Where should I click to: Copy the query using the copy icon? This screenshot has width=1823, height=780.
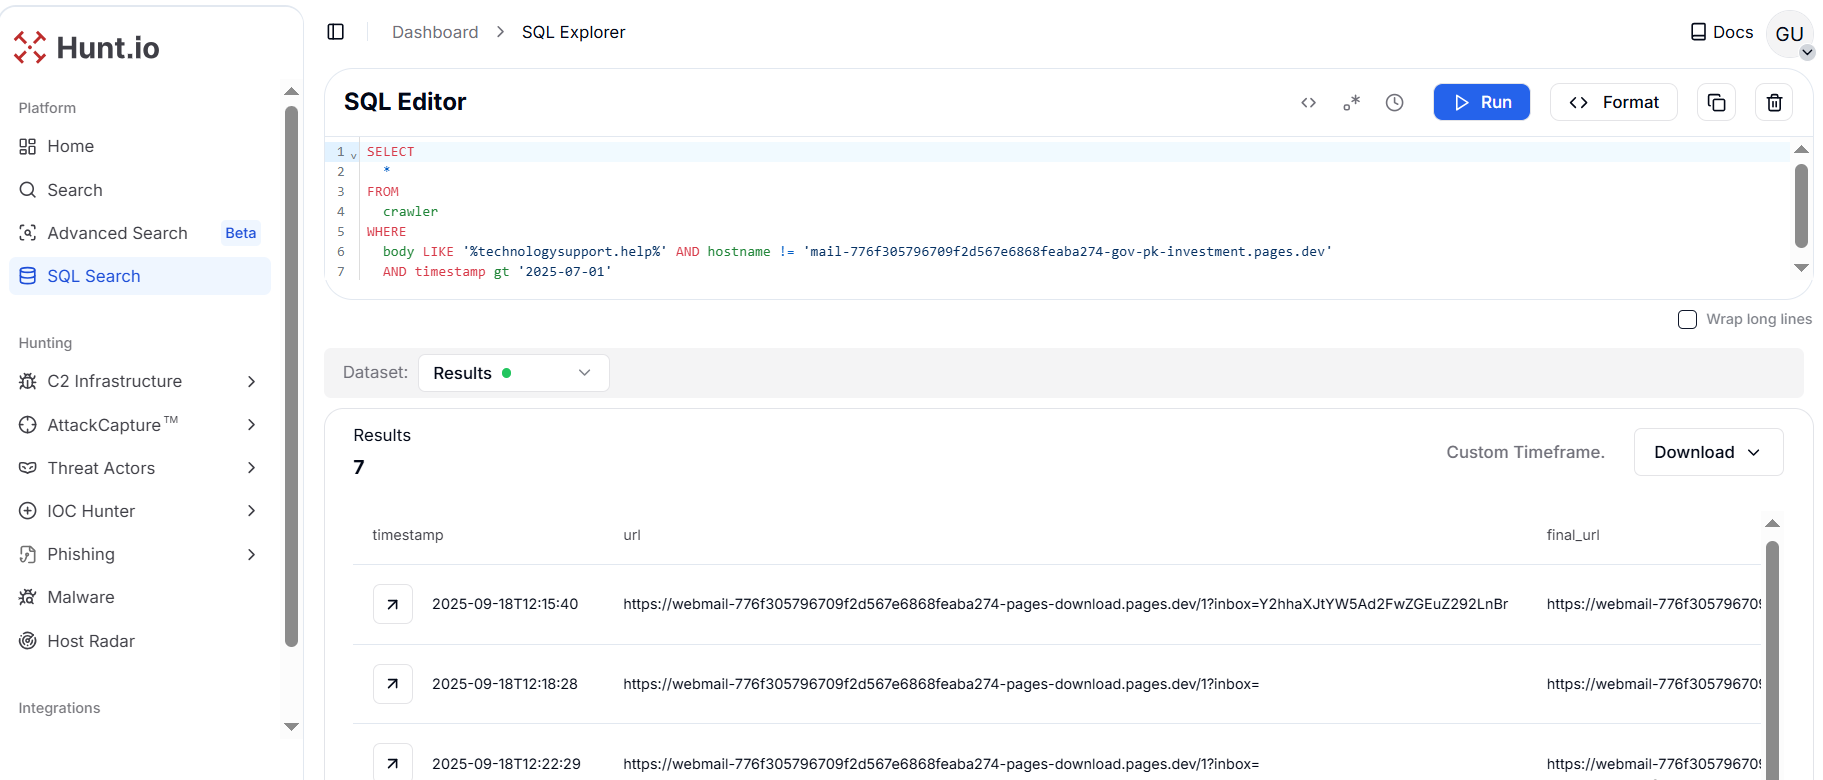[1716, 103]
